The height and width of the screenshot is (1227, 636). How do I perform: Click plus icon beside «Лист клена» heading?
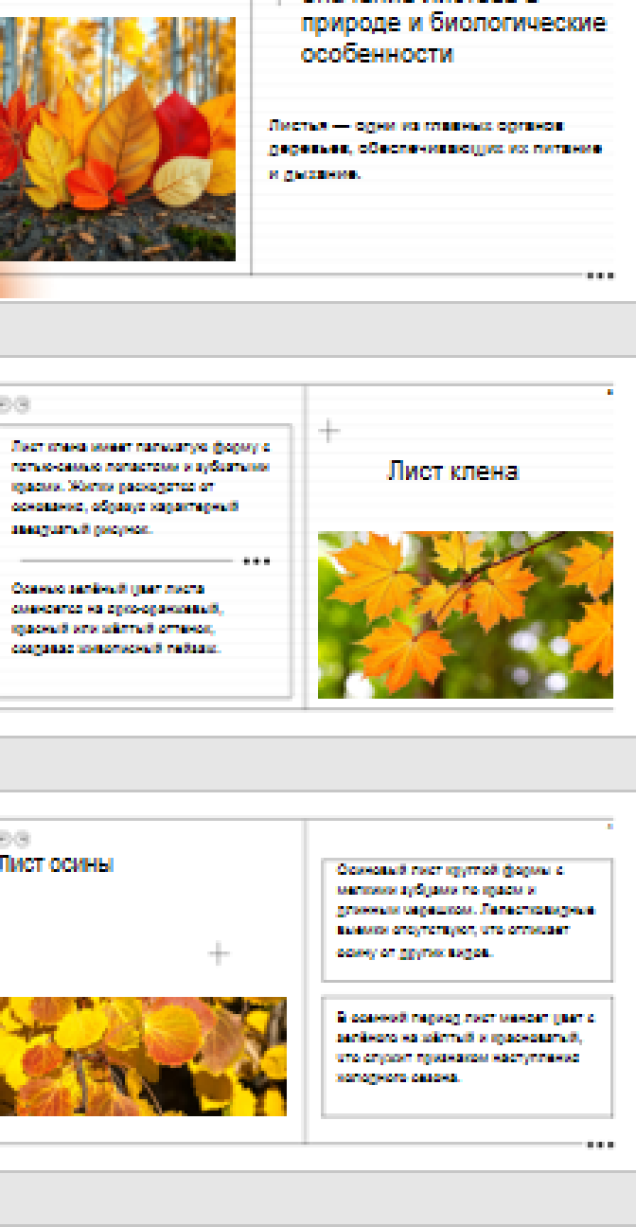pos(329,431)
